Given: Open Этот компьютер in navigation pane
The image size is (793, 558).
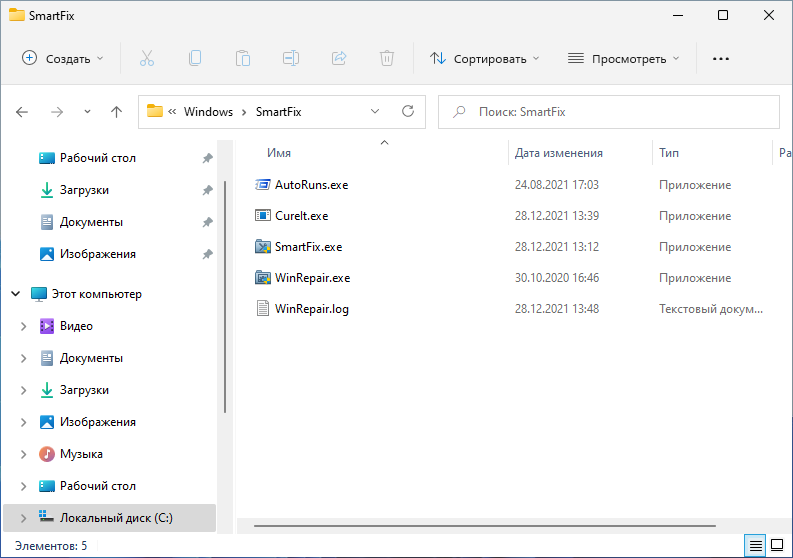Looking at the screenshot, I should click(97, 293).
